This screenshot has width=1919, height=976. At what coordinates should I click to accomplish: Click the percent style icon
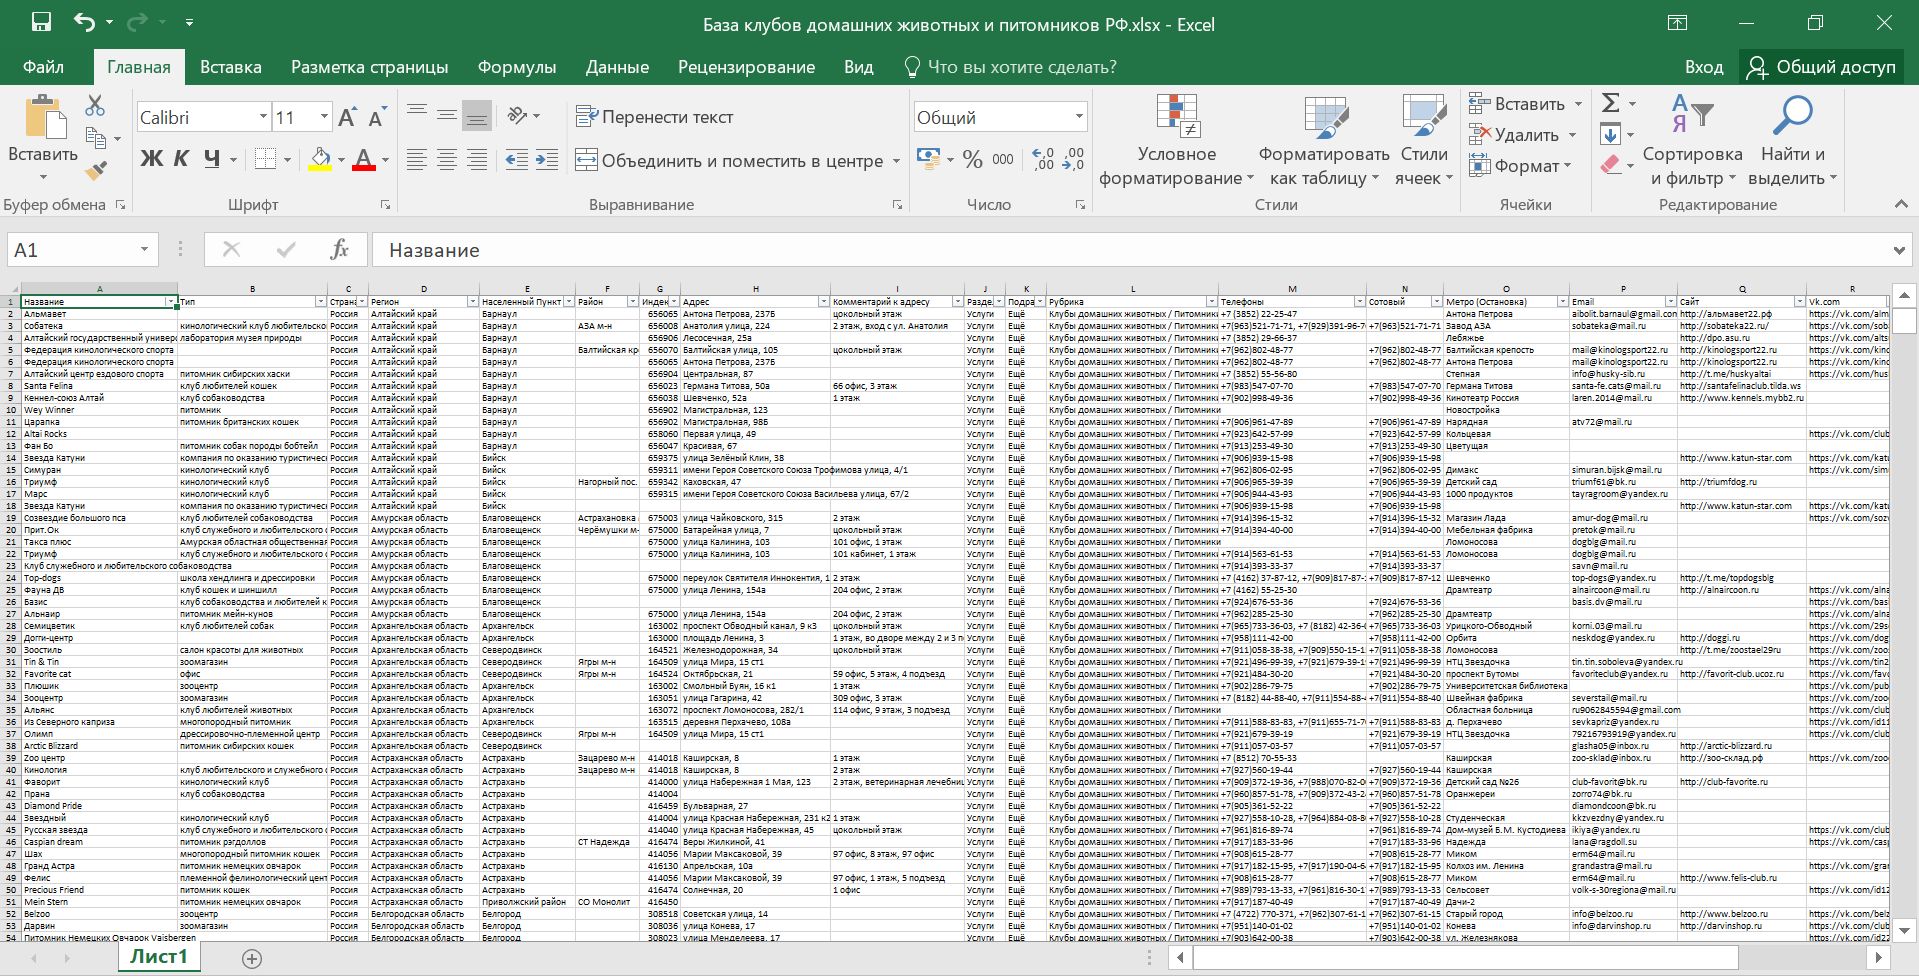tap(972, 160)
